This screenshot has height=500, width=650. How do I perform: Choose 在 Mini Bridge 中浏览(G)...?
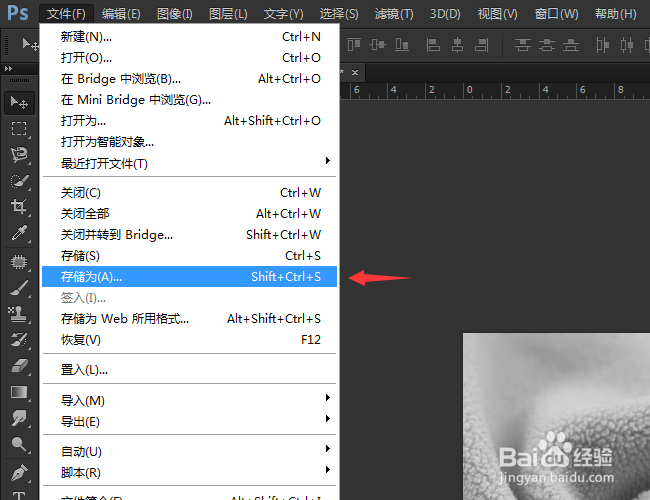189,100
